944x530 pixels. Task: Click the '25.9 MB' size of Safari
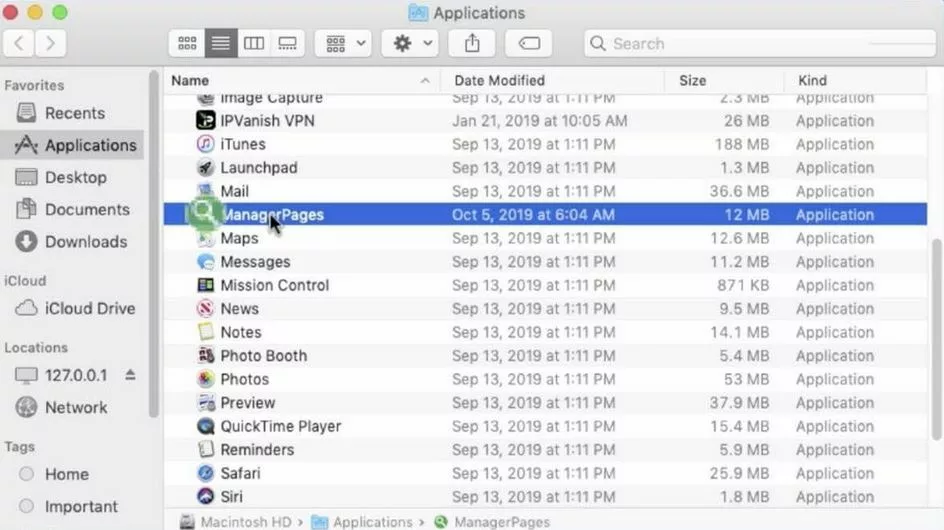[739, 473]
